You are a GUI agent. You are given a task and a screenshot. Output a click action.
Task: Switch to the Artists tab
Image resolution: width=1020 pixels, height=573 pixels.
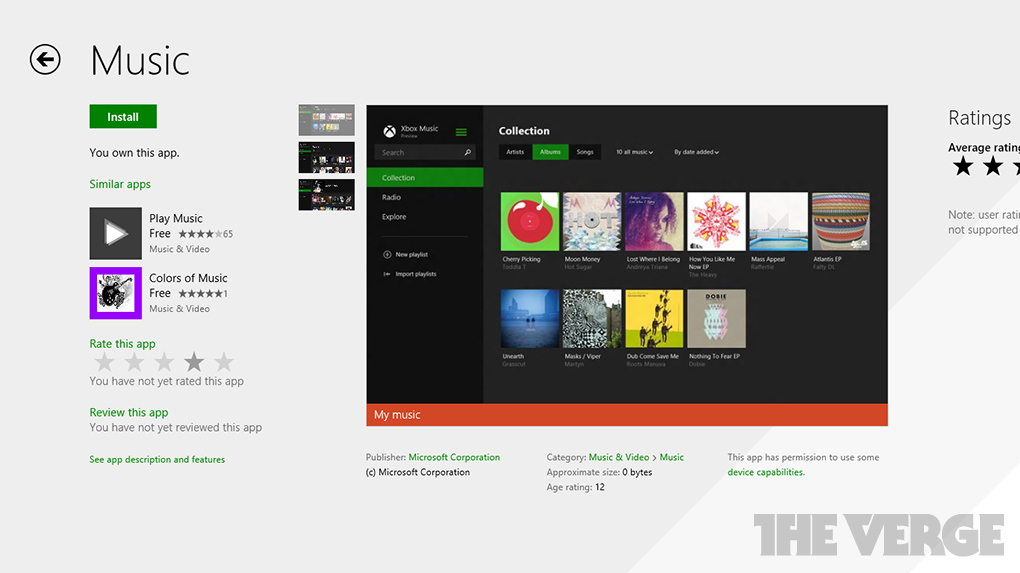click(x=515, y=152)
